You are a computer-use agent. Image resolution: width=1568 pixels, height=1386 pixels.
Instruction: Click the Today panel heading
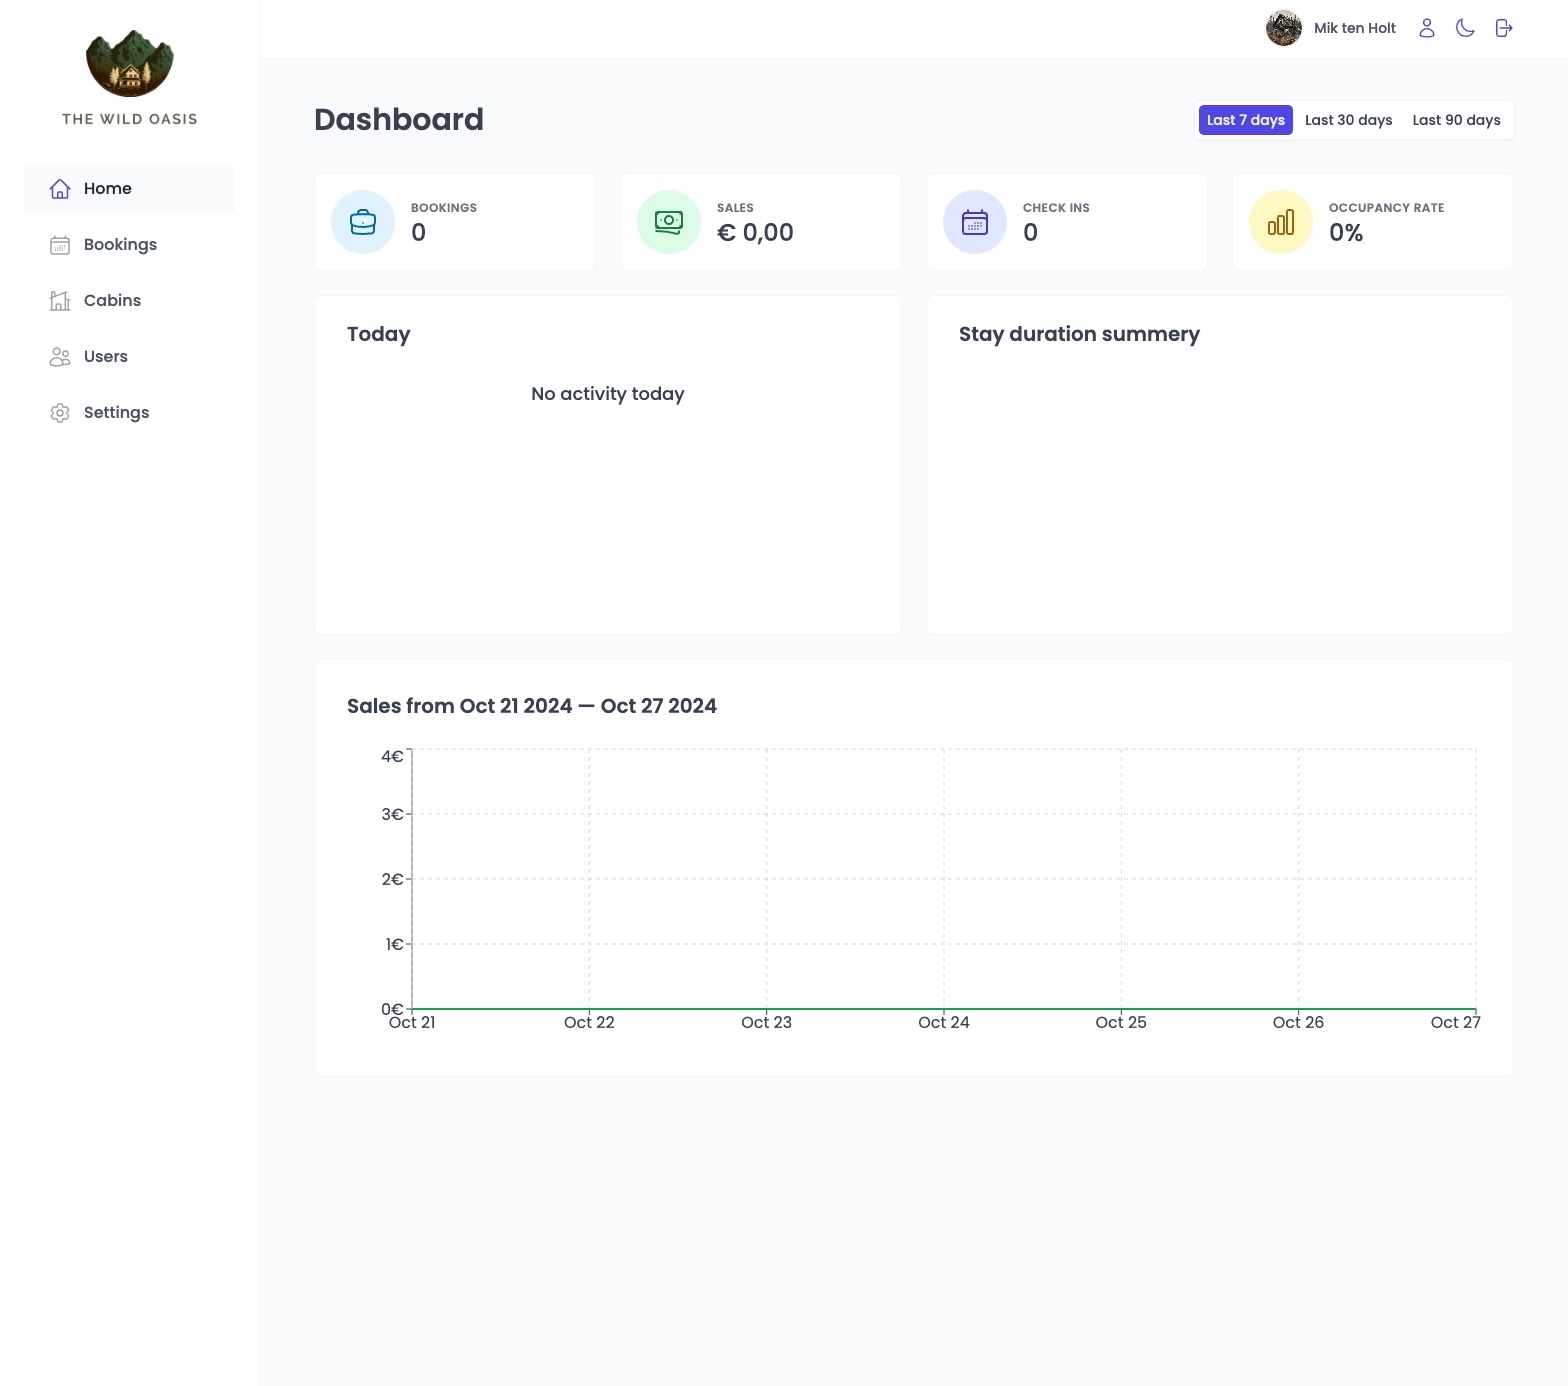pyautogui.click(x=379, y=334)
